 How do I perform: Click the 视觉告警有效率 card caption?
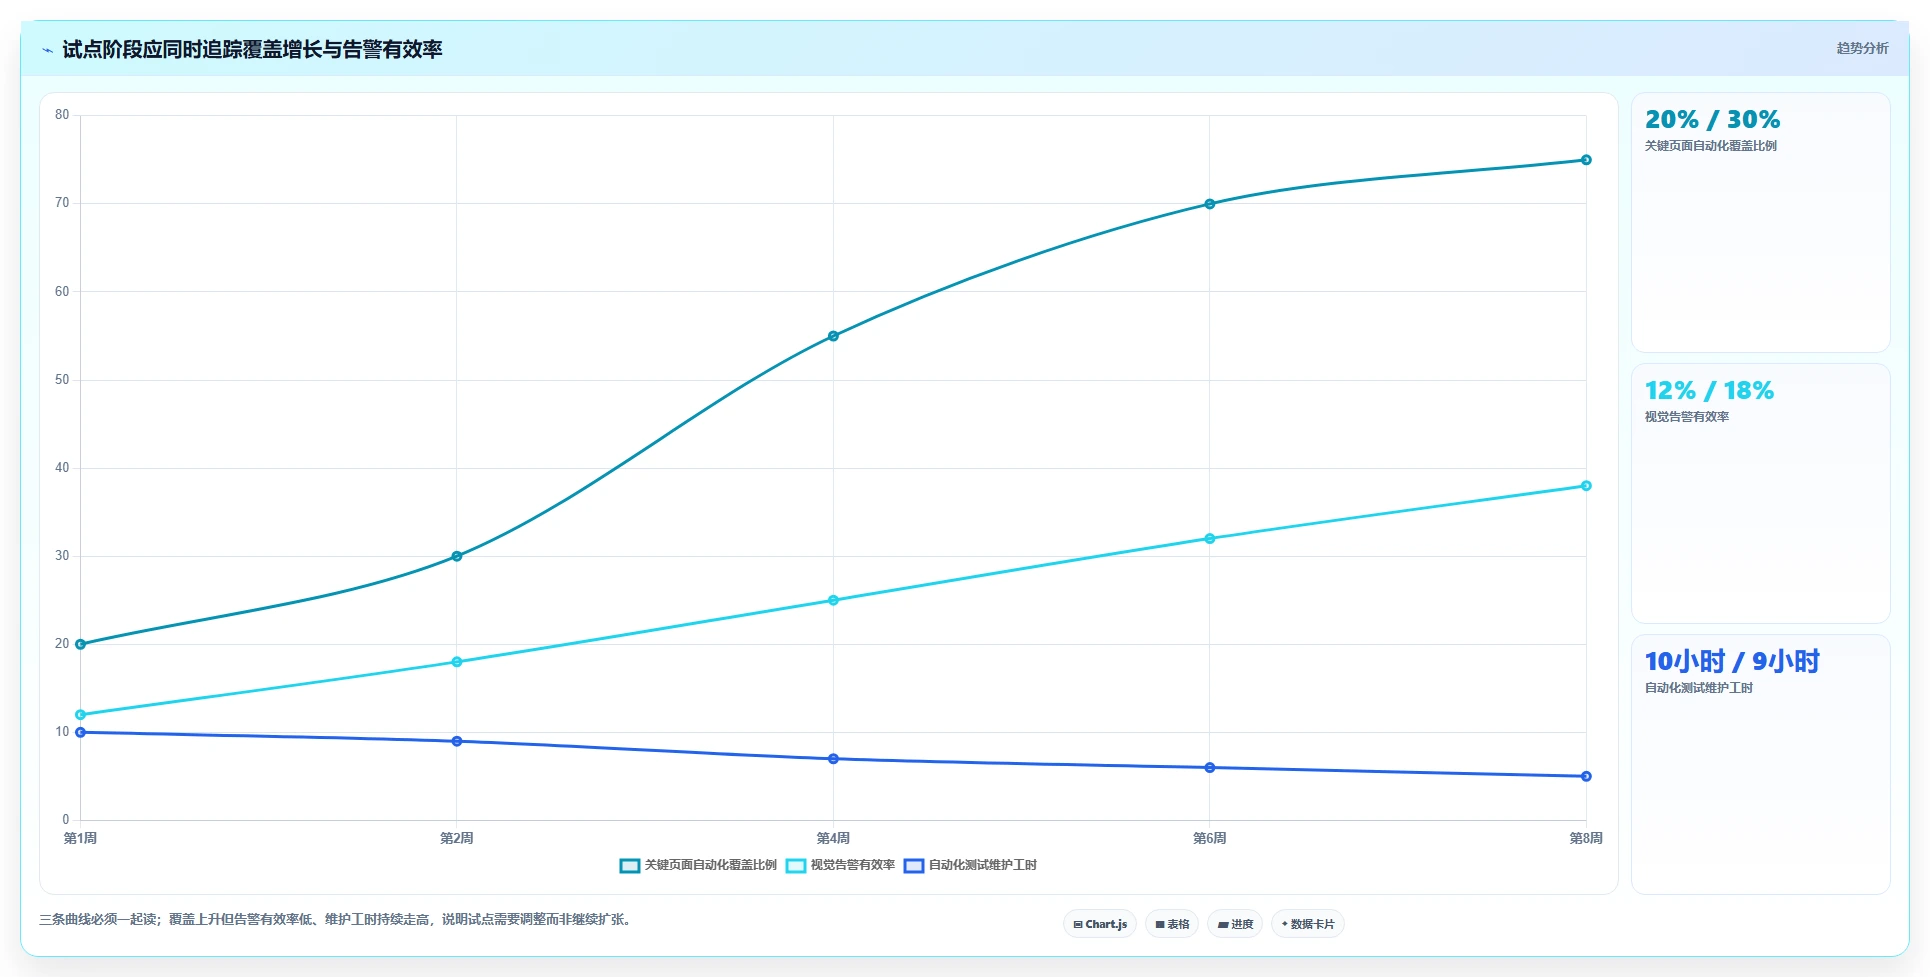click(1687, 417)
